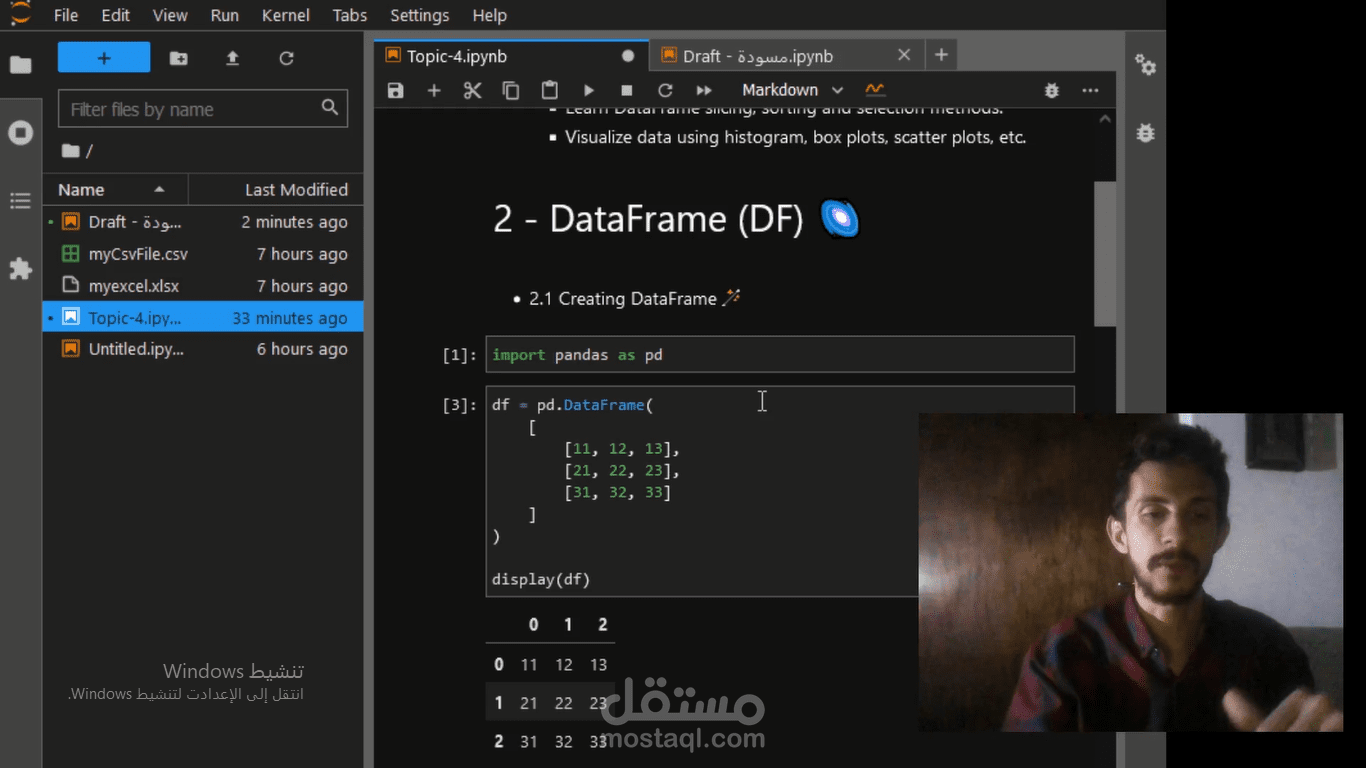
Task: Sort files by Last Modified column
Action: click(276, 189)
